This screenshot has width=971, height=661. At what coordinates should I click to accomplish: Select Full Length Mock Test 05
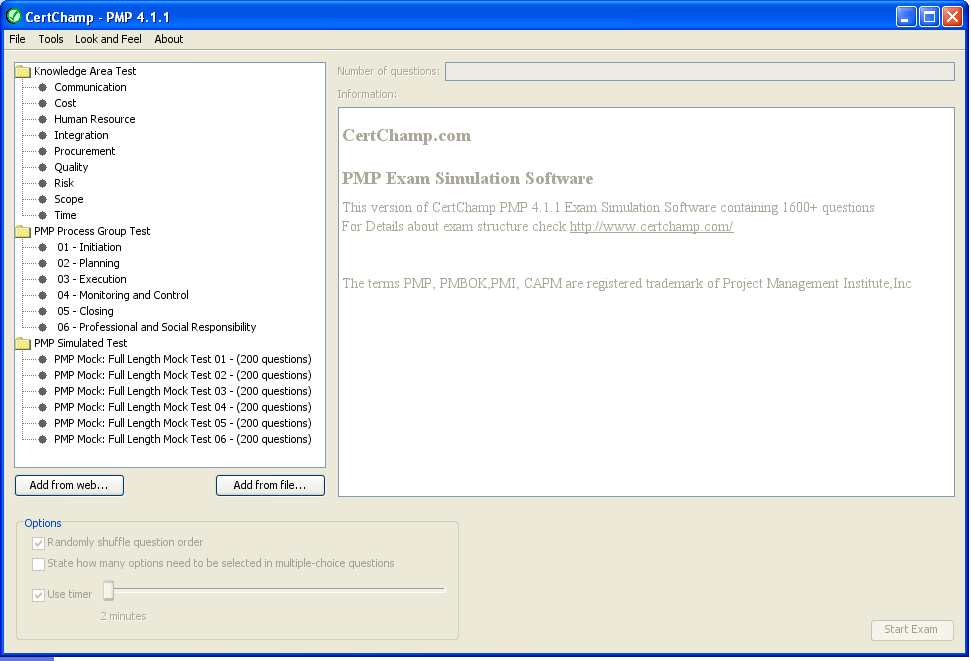pos(182,423)
